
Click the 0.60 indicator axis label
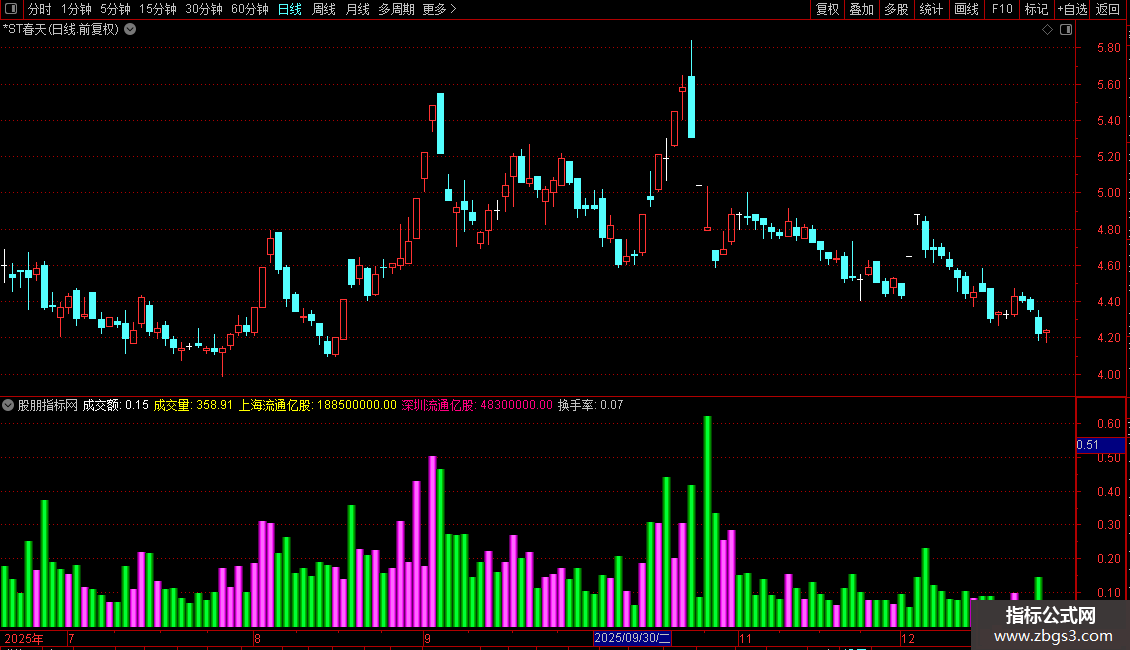coord(1108,424)
